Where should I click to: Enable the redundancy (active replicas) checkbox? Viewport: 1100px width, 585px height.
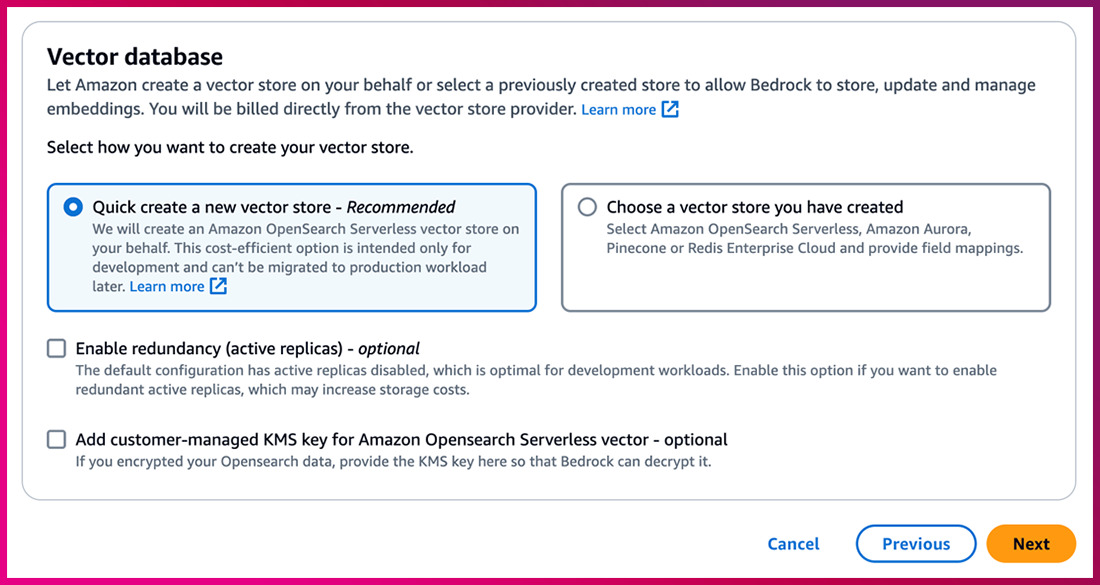(x=56, y=349)
